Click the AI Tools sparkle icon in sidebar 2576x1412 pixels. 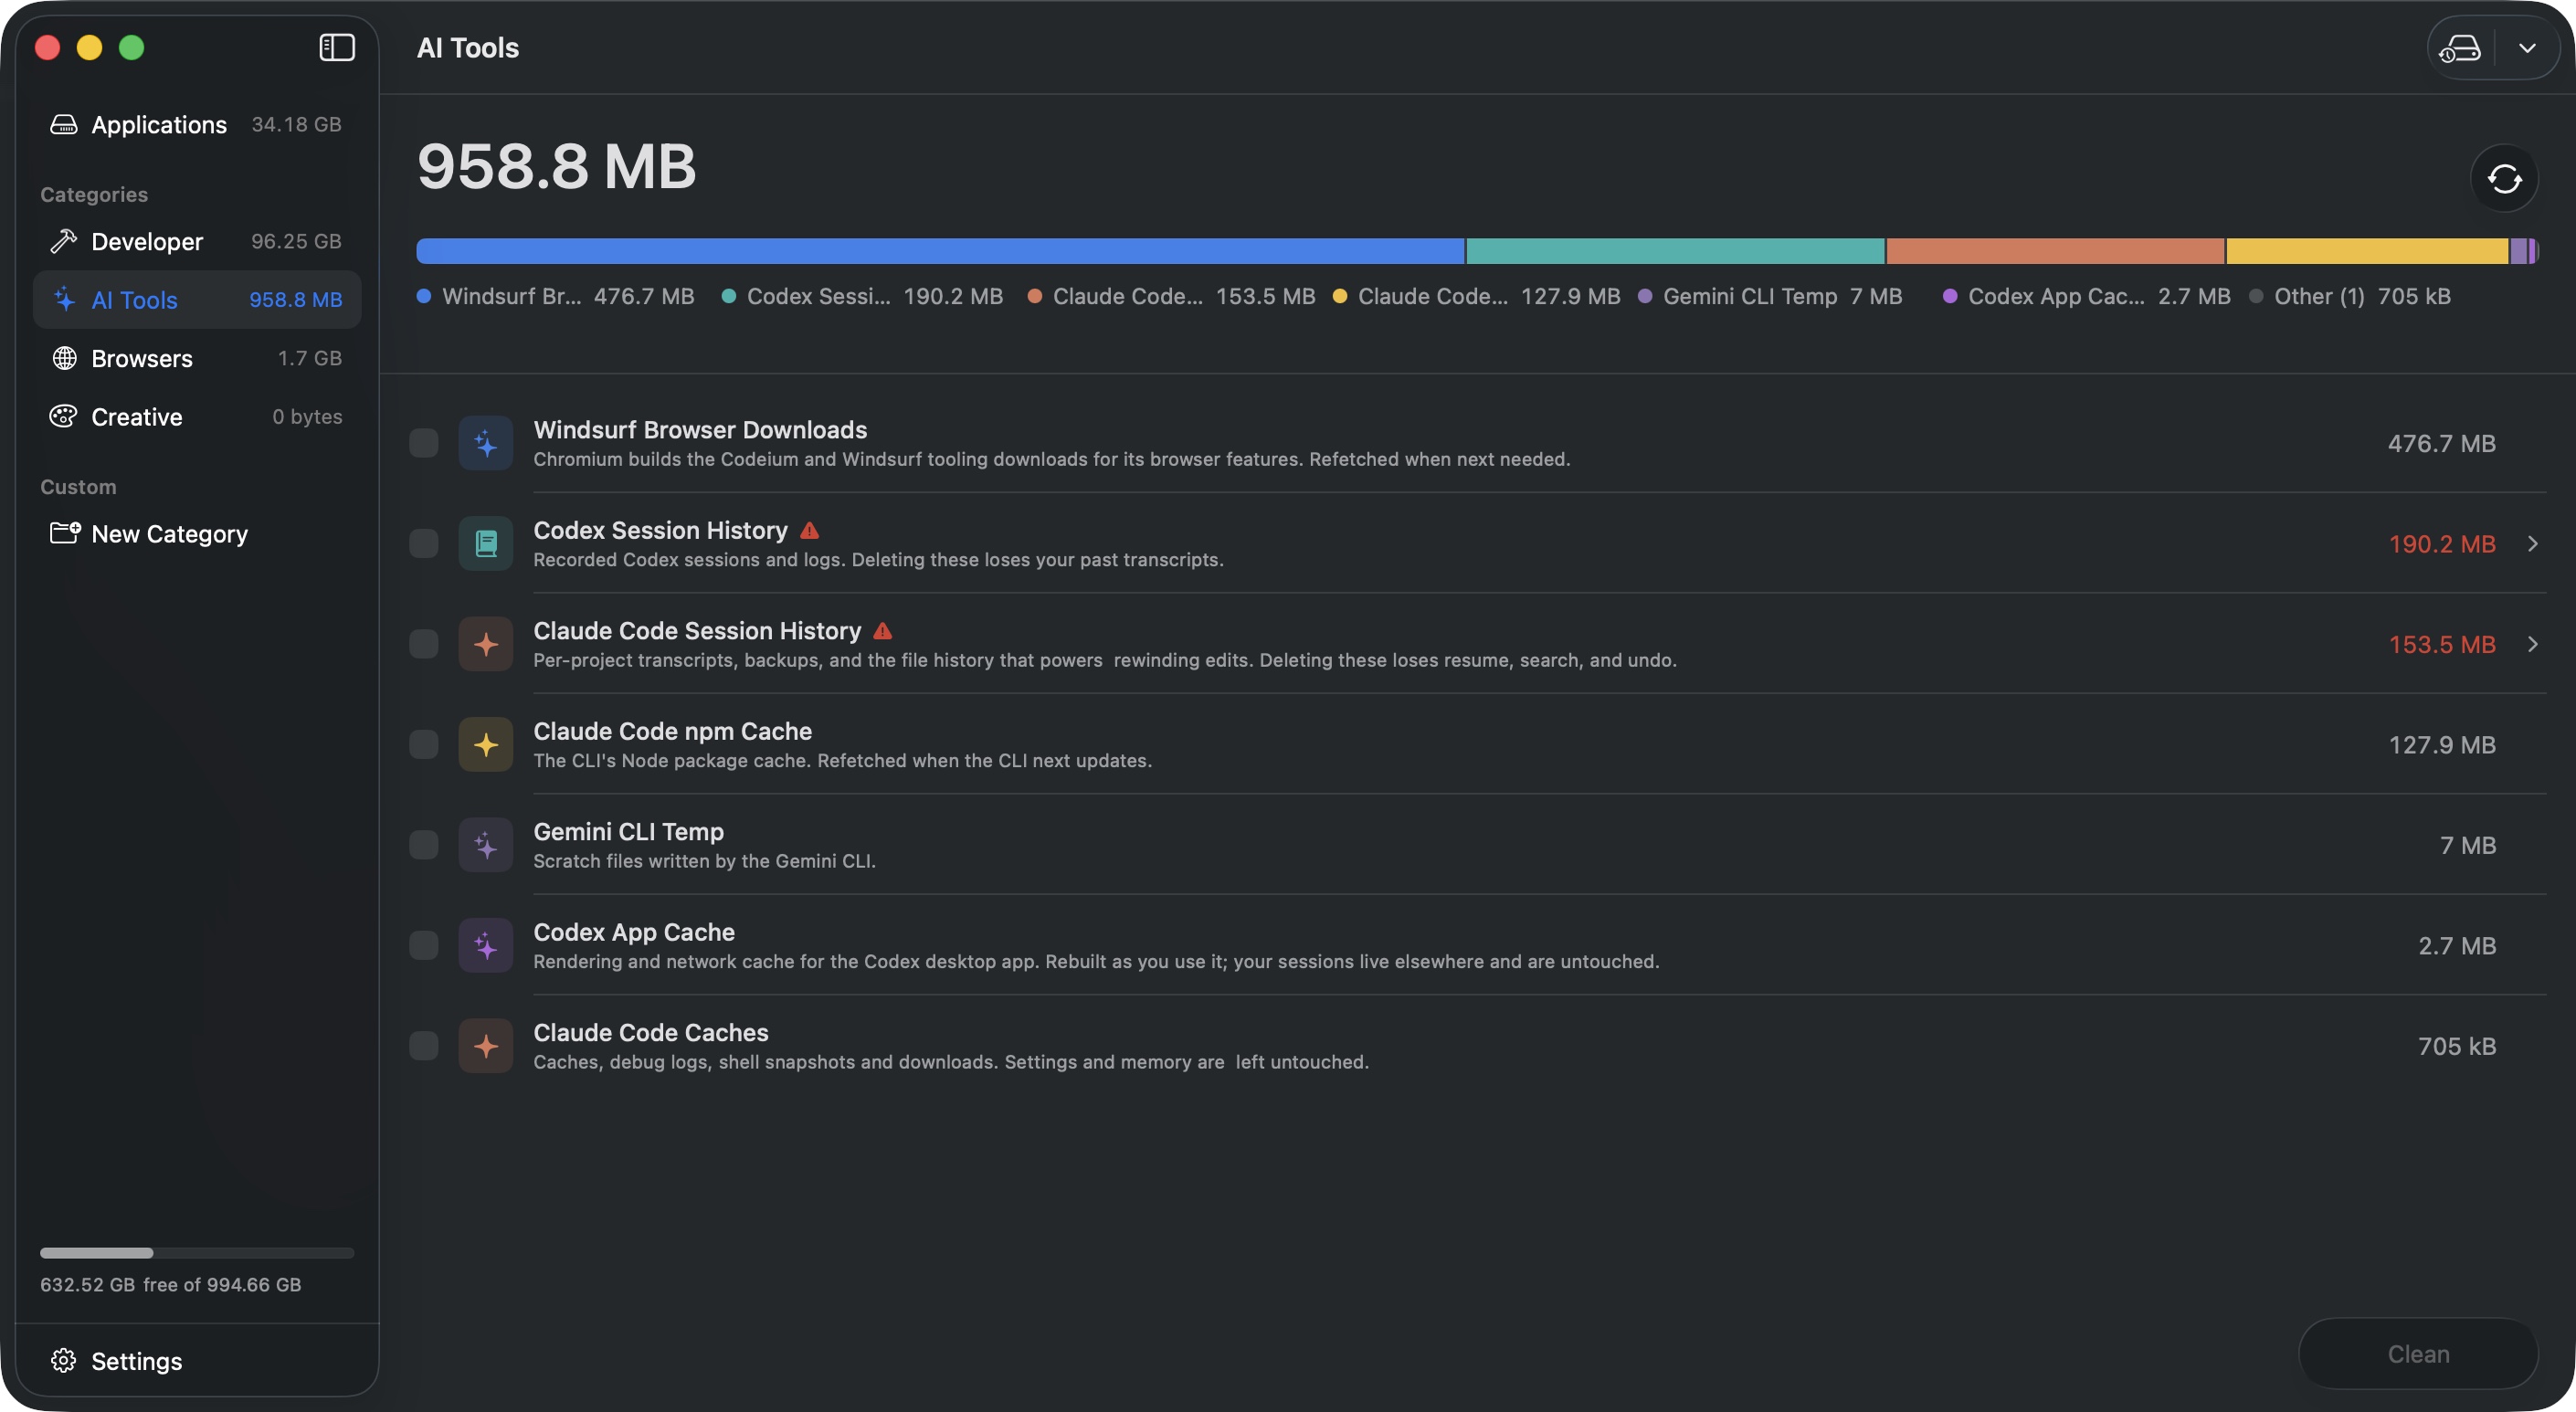(x=64, y=299)
